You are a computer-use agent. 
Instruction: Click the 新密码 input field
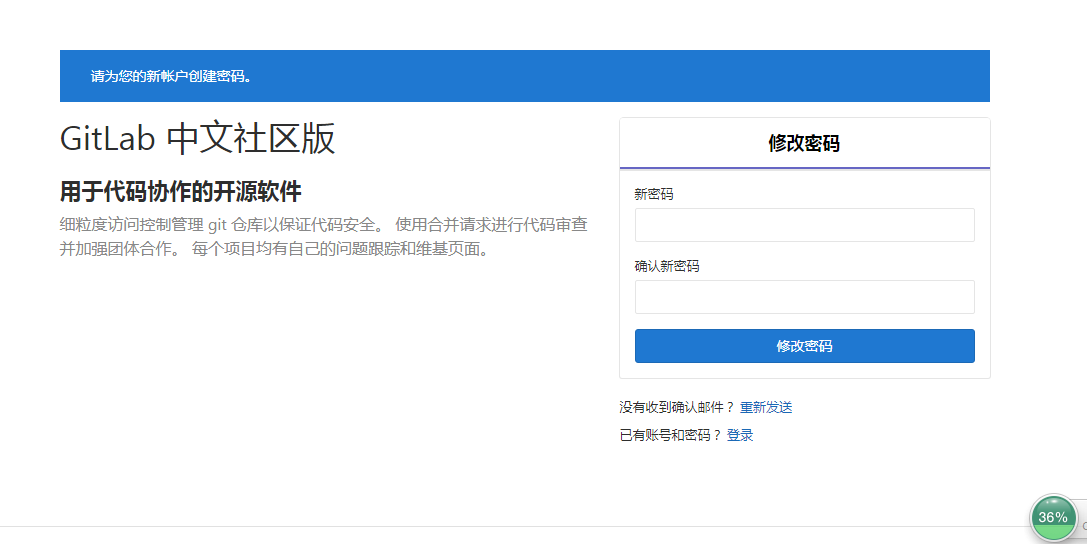(804, 225)
